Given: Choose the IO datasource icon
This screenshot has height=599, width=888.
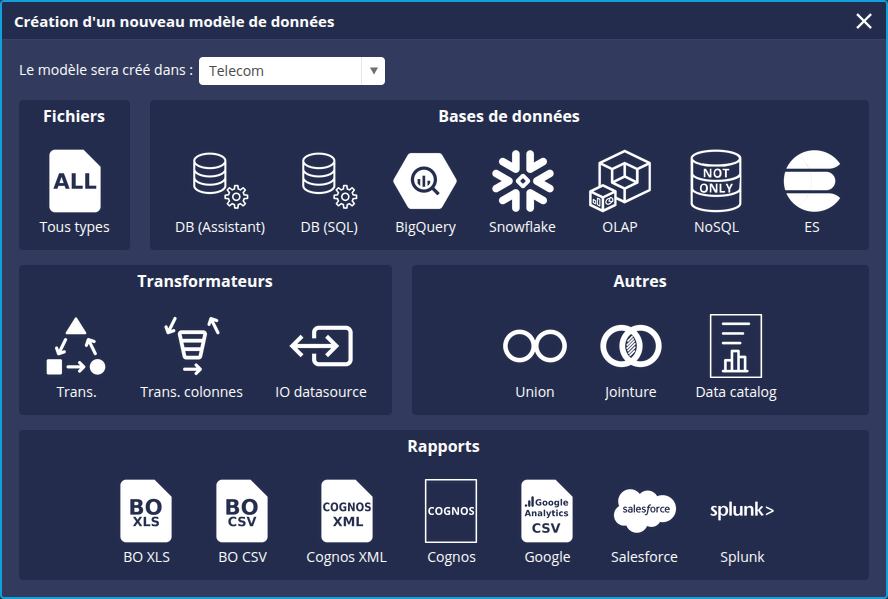Looking at the screenshot, I should coord(321,347).
